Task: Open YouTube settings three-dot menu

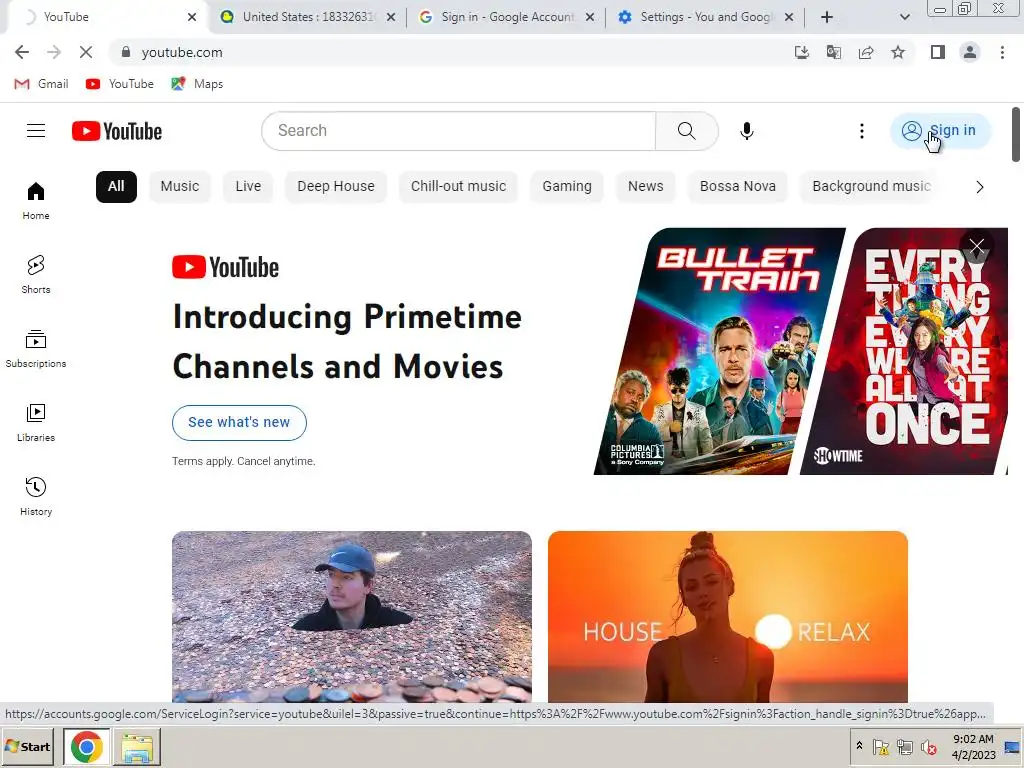Action: pyautogui.click(x=861, y=131)
